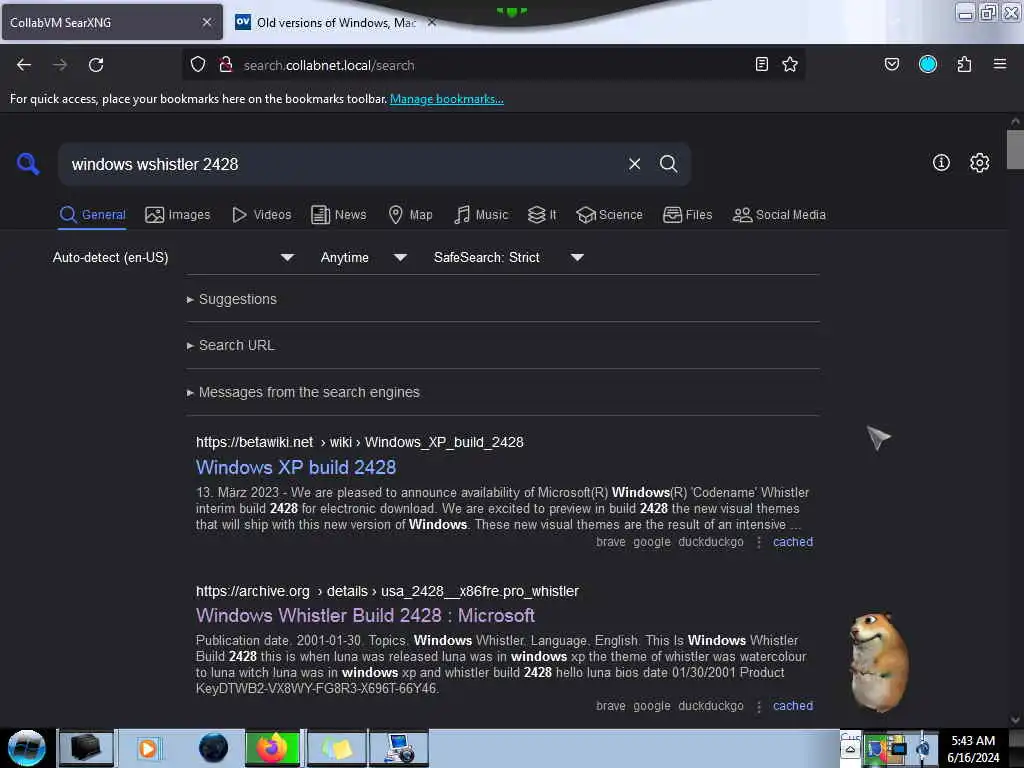Click the betawiki.net result URL
The height and width of the screenshot is (768, 1024).
[360, 442]
